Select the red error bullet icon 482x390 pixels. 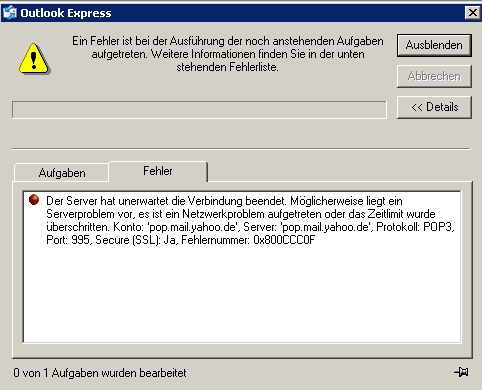point(34,200)
